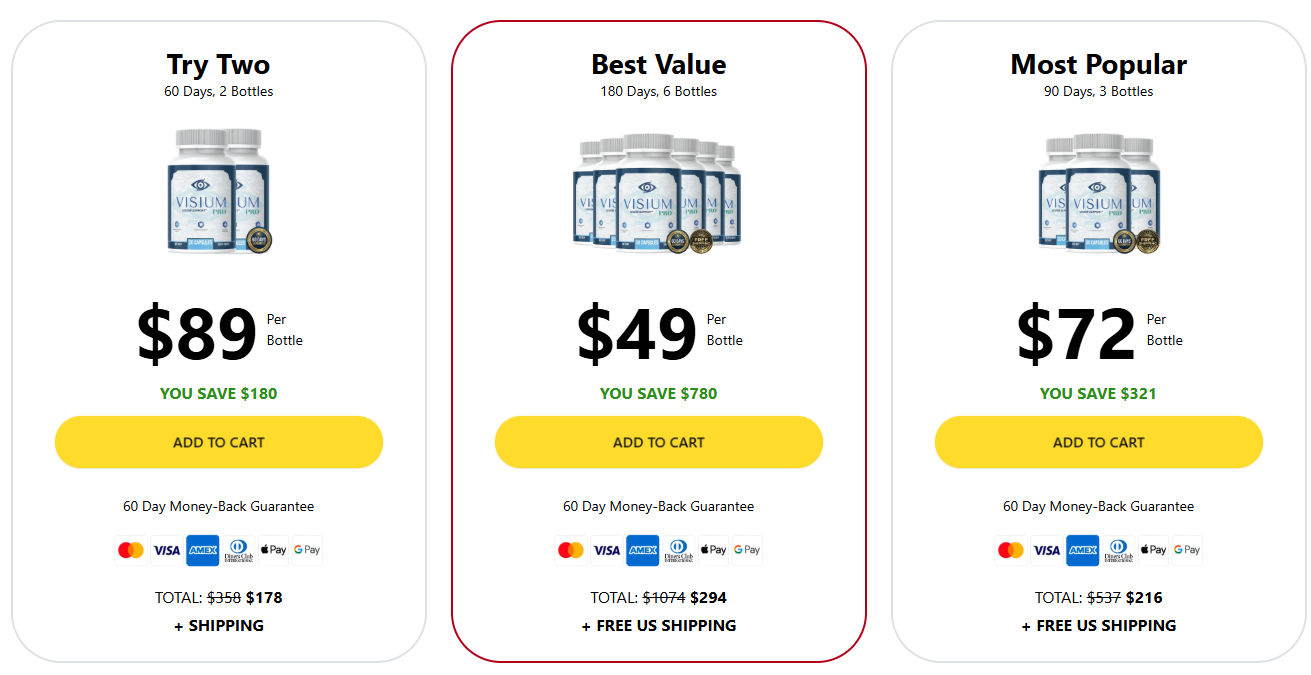
Task: Click Mastercard icon in Try Two card
Action: pos(131,550)
